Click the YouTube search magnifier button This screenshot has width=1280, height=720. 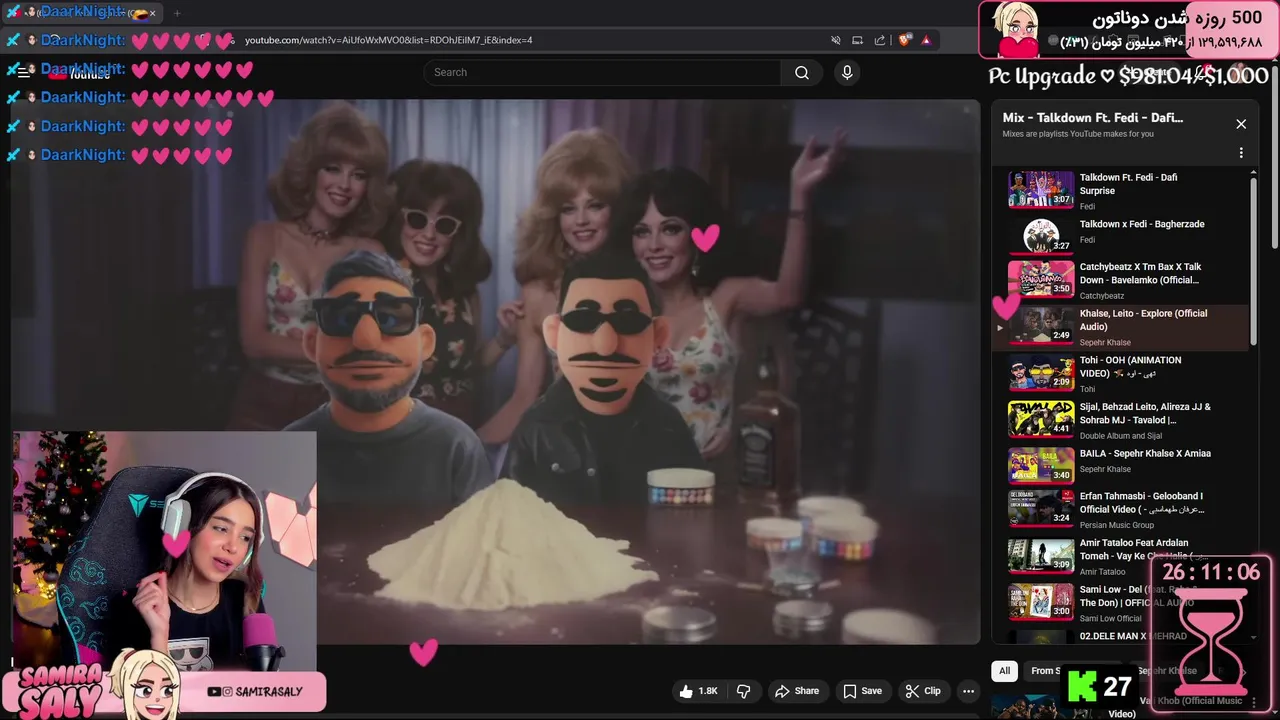[x=802, y=72]
